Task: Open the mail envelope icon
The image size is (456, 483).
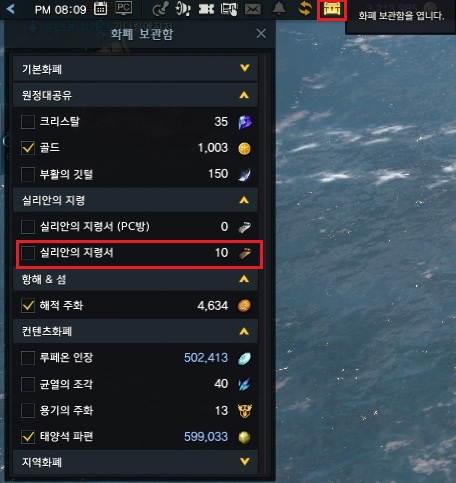Action: [253, 9]
